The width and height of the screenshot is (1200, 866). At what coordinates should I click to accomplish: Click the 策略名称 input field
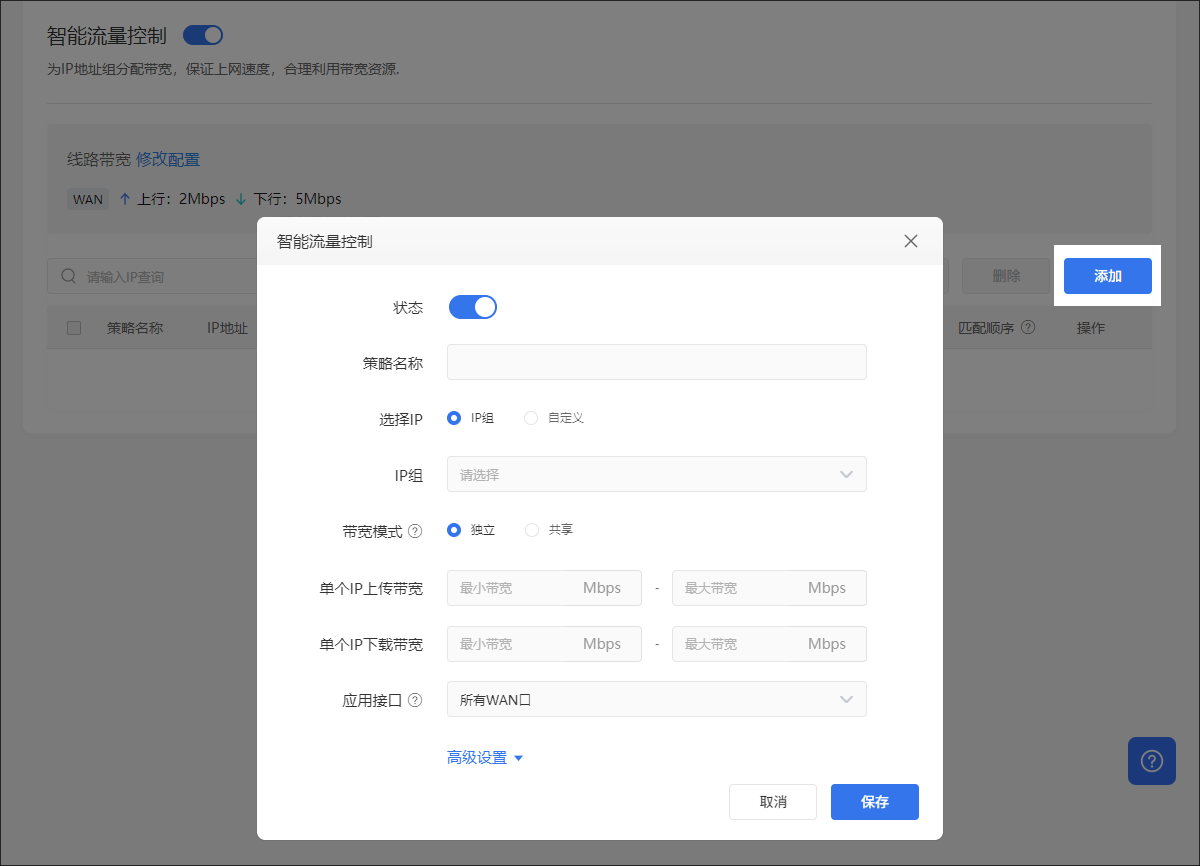coord(656,362)
